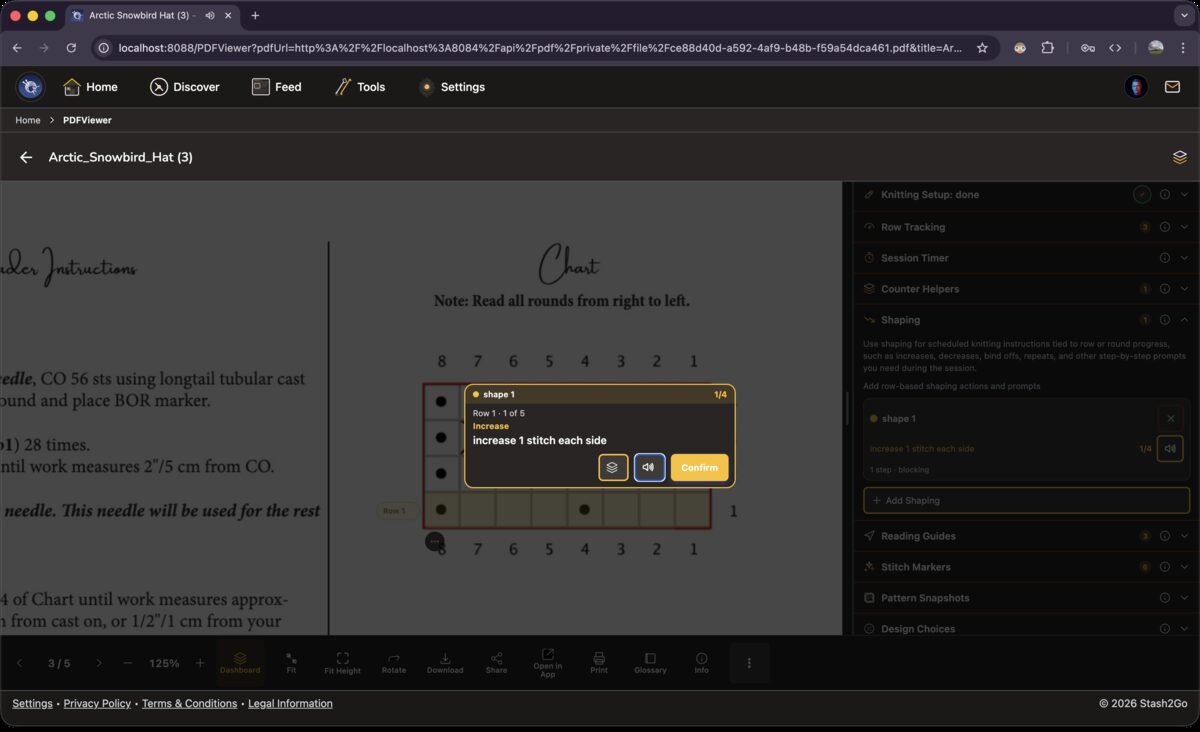Click the layers icon in shape 1 popup
The height and width of the screenshot is (732, 1200).
coord(613,467)
